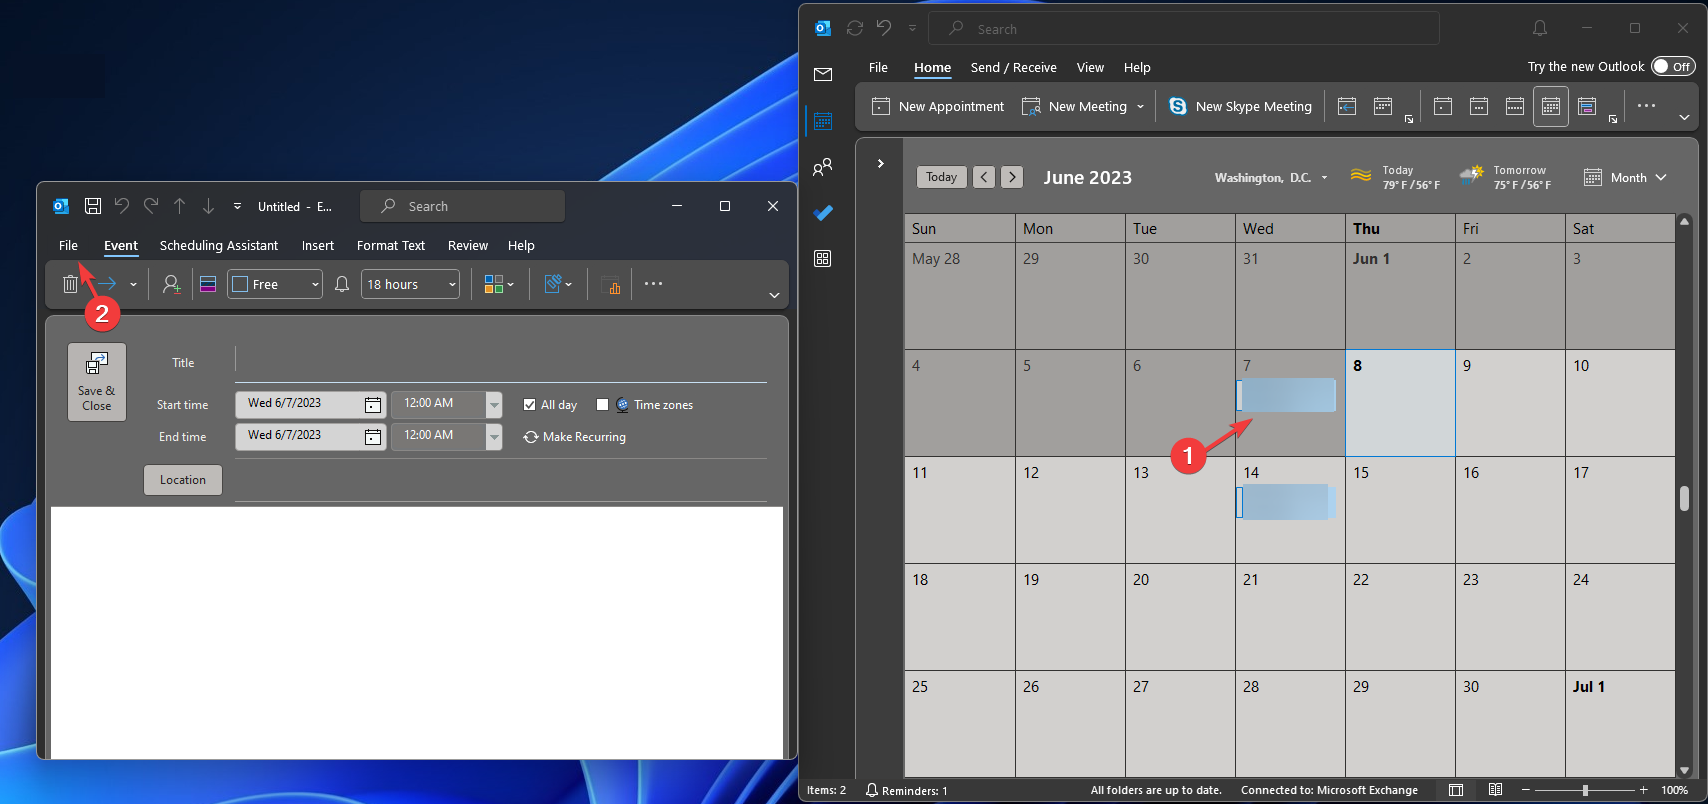The width and height of the screenshot is (1708, 804).
Task: Open the Send / Receive tab in Outlook
Action: (1013, 67)
